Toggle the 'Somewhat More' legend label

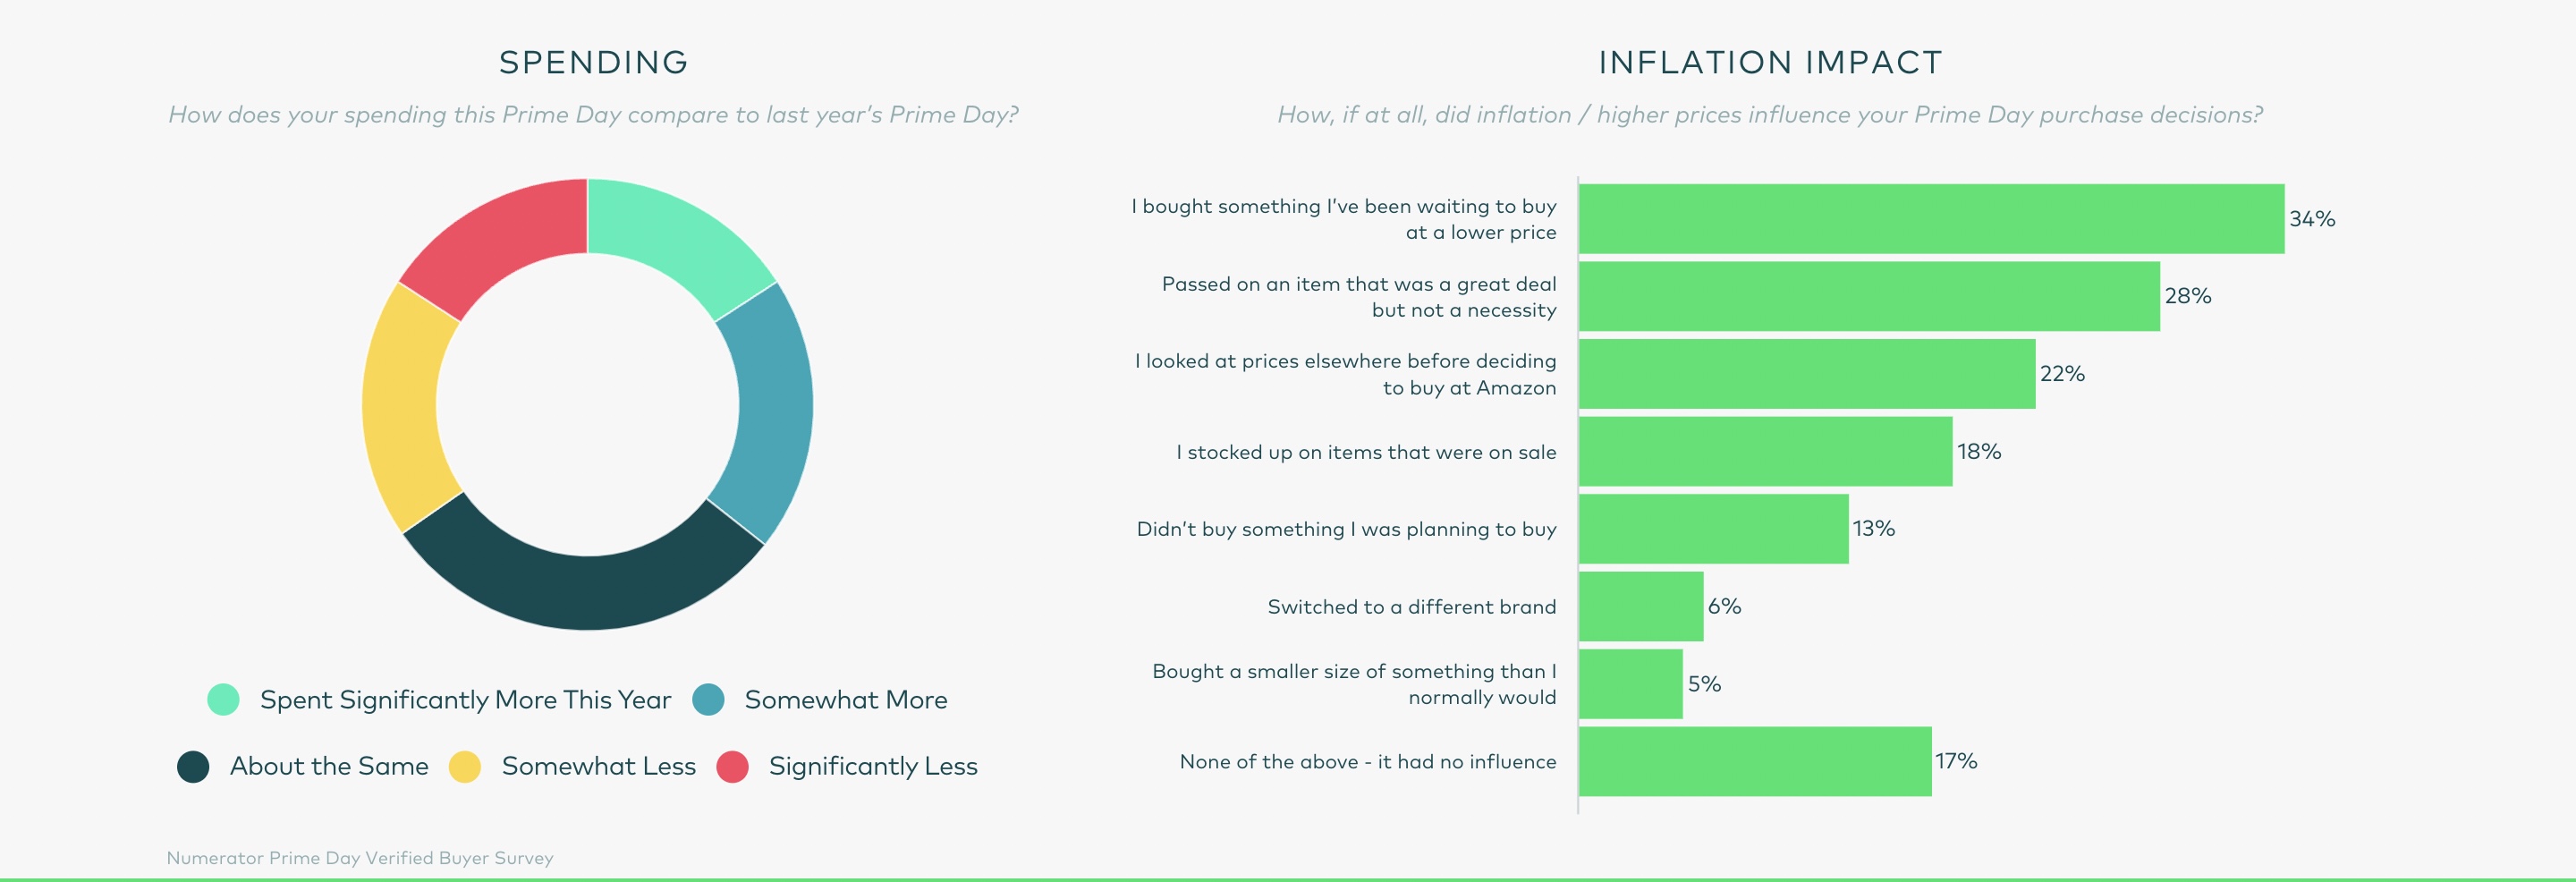click(845, 699)
